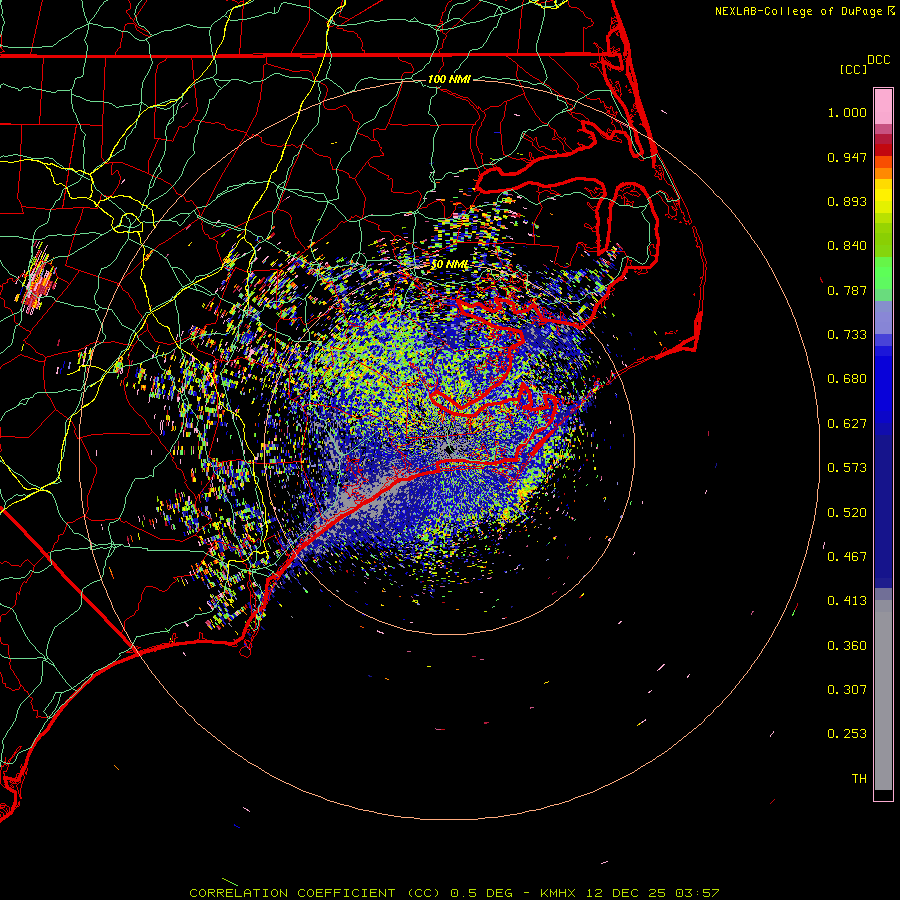Click the NEXLAB-College of DuPage title text
900x900 pixels.
pos(798,11)
